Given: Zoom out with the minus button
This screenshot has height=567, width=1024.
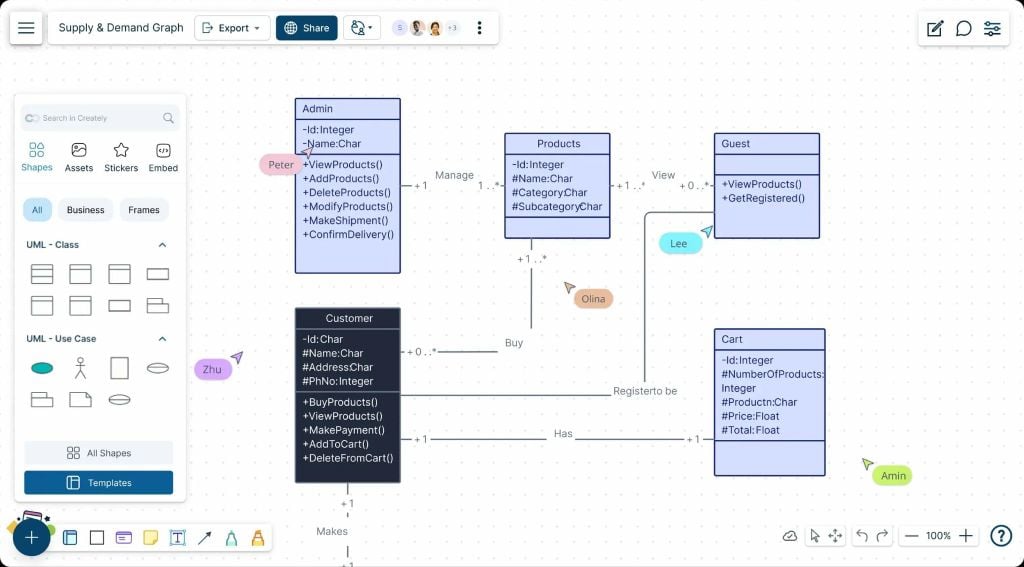Looking at the screenshot, I should point(912,536).
